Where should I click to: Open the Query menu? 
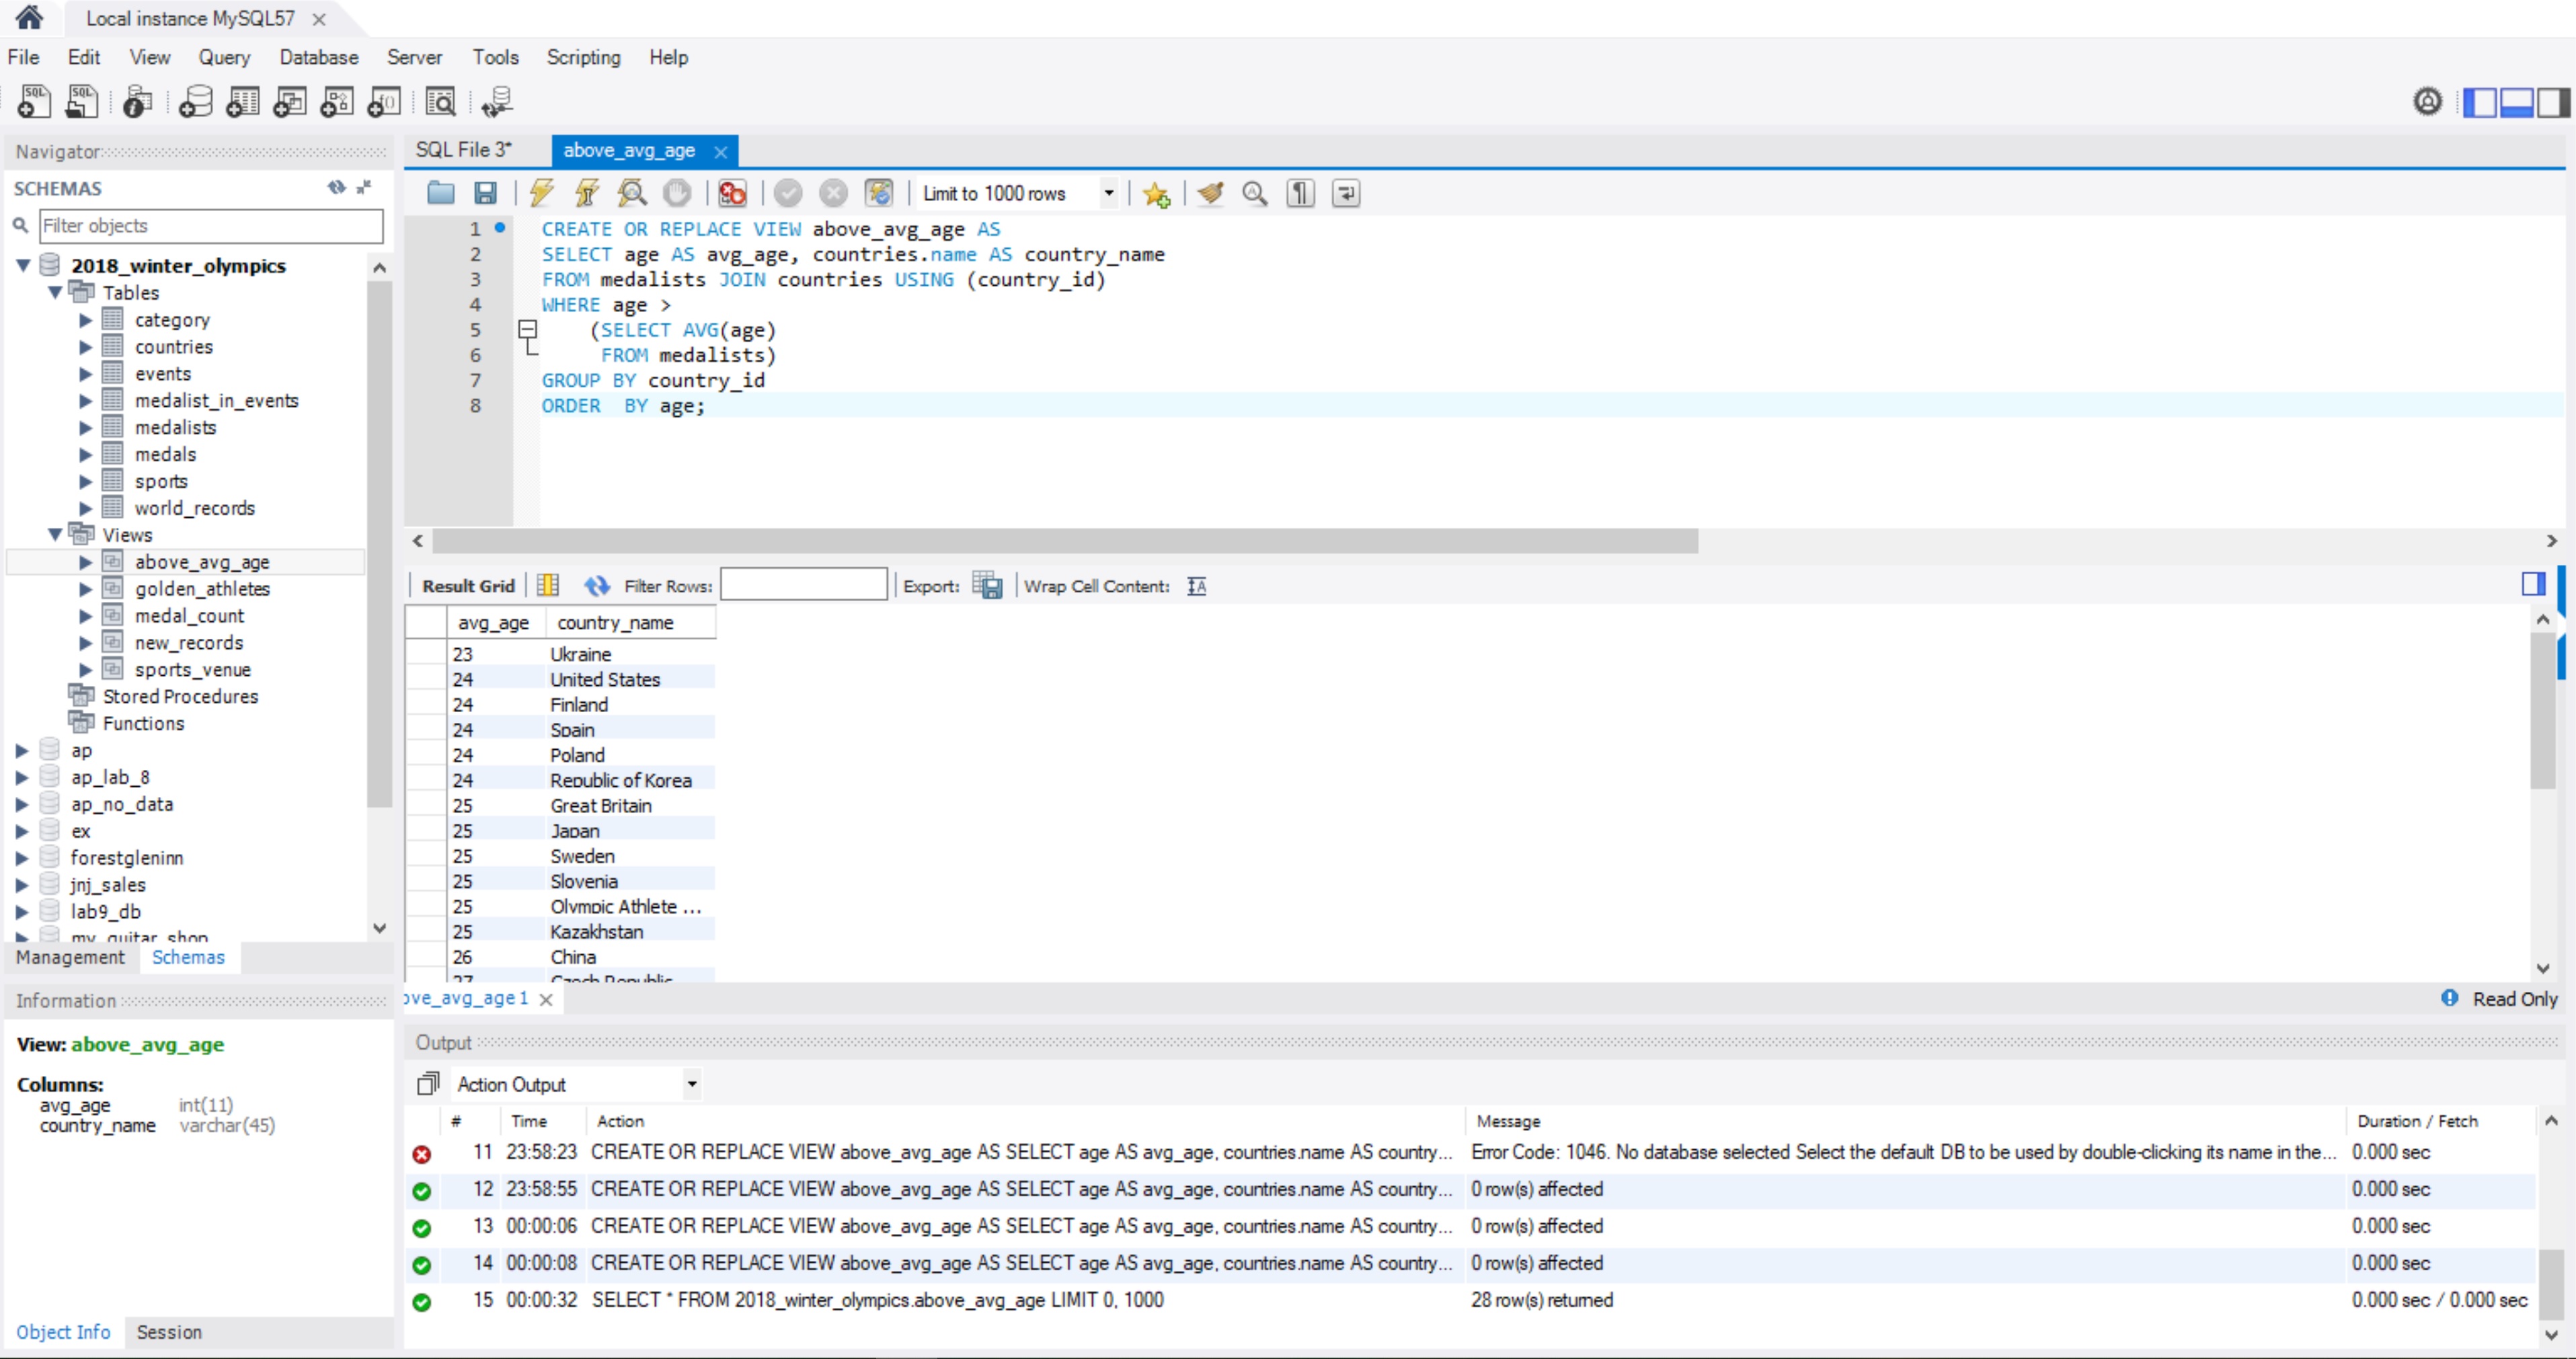pyautogui.click(x=223, y=57)
